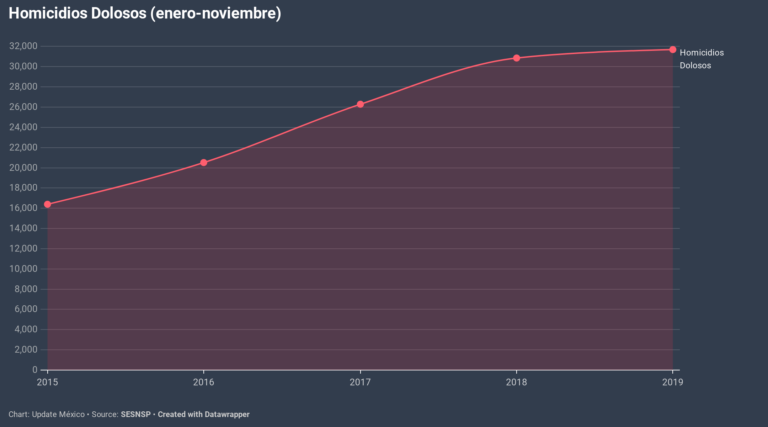Select the 2019 data point at line end

(673, 50)
